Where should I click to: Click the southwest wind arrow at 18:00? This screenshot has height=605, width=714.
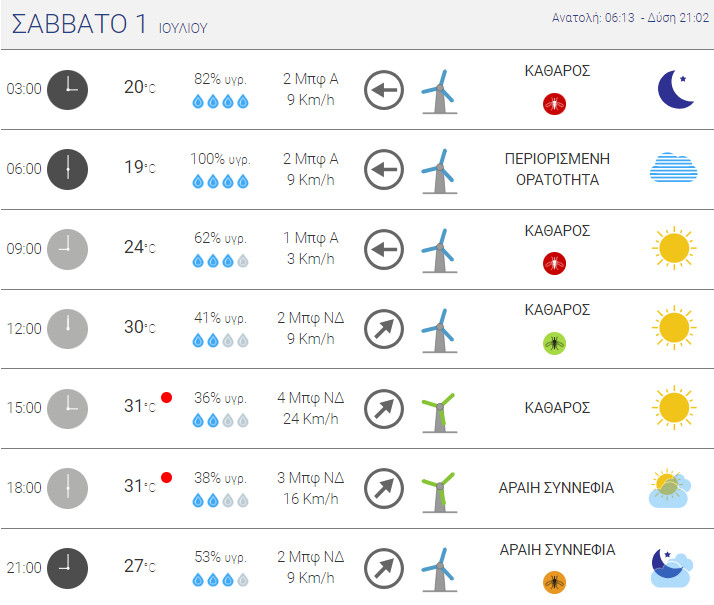[384, 488]
